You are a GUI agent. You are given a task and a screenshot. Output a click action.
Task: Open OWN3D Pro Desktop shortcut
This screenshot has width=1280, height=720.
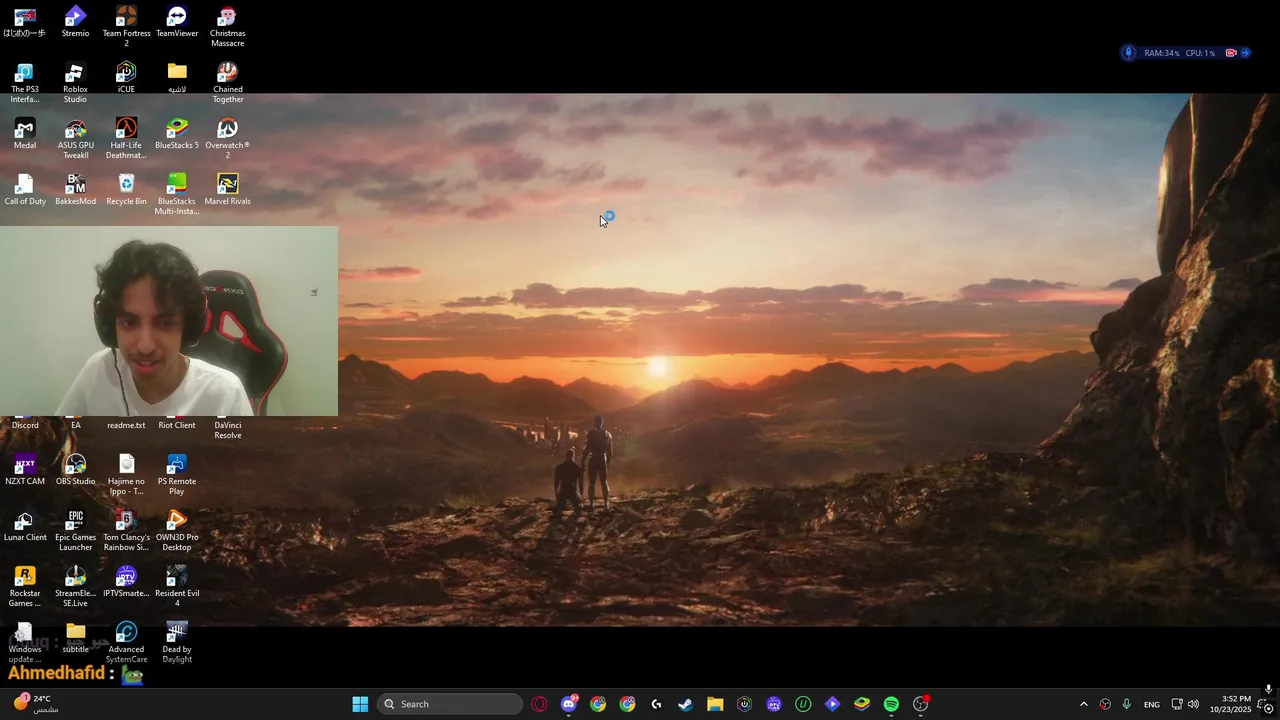177,530
